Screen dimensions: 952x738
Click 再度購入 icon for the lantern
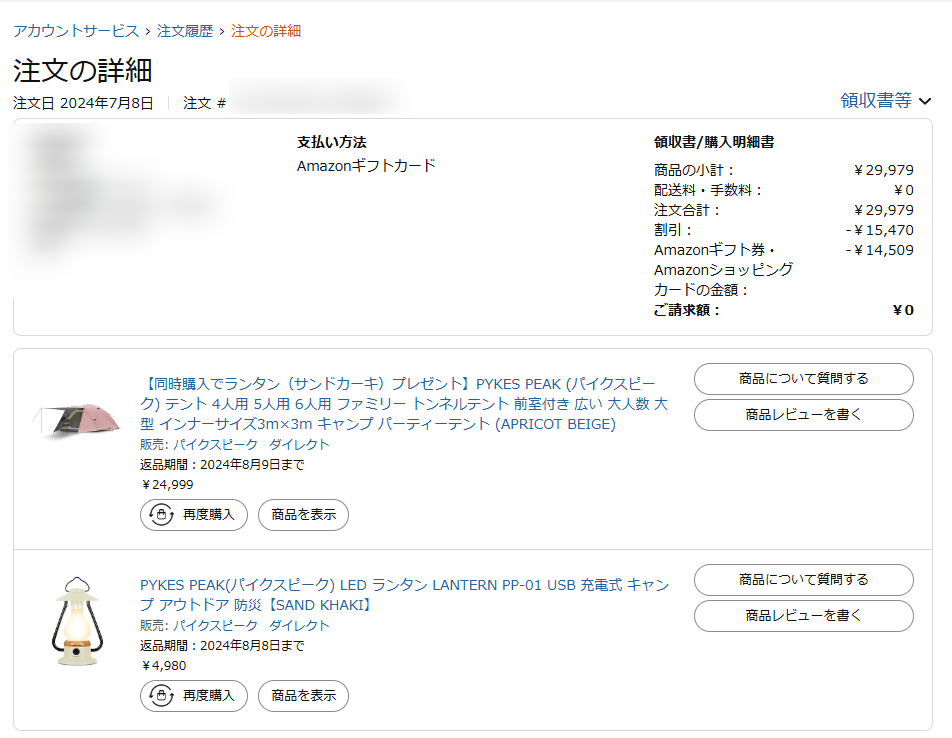159,695
